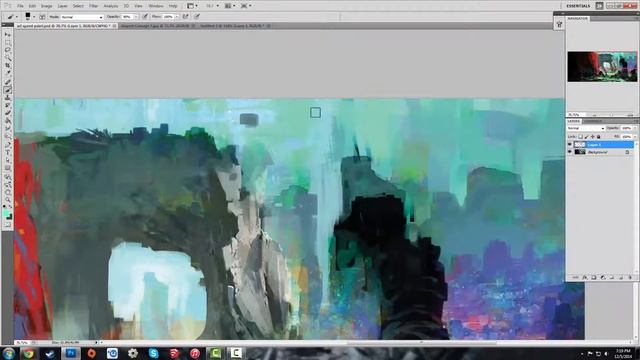Viewport: 640px width, 360px height.
Task: Select the Clone Stamp tool
Action: pos(8,98)
